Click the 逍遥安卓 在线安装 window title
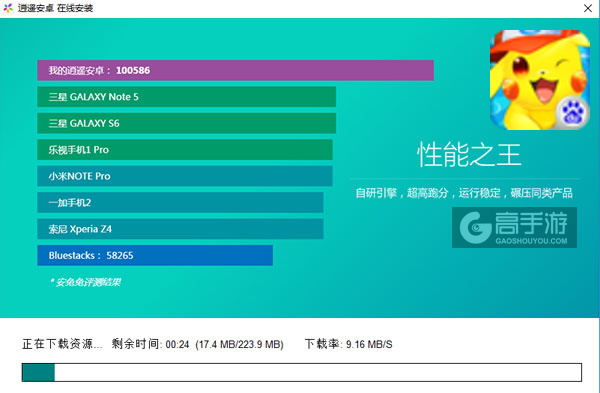 click(55, 8)
